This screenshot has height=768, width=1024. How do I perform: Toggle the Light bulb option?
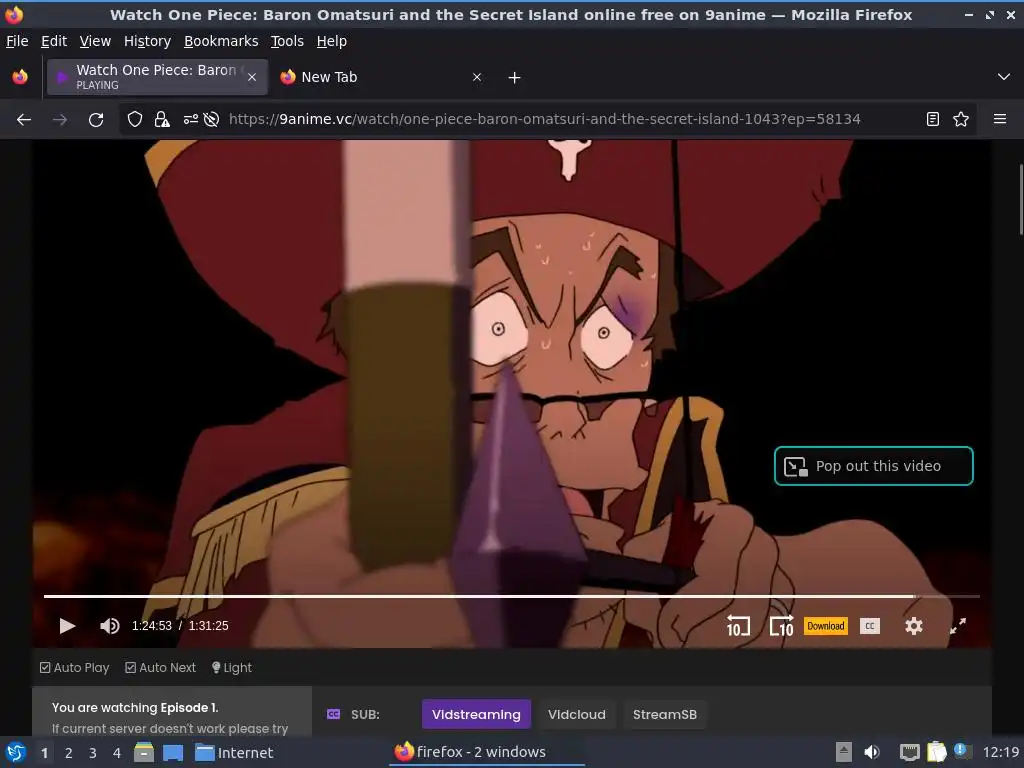232,667
